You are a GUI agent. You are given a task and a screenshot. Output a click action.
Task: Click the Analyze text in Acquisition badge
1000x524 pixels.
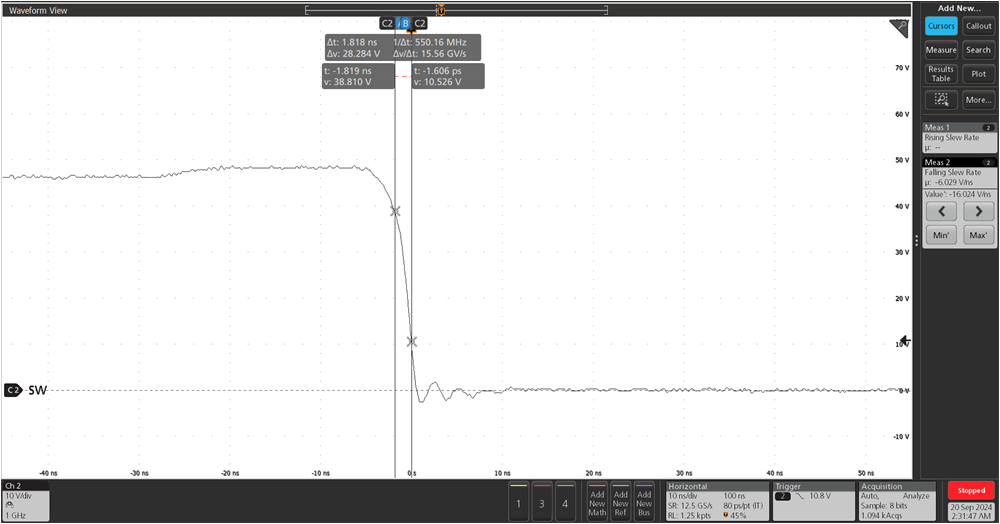point(916,496)
